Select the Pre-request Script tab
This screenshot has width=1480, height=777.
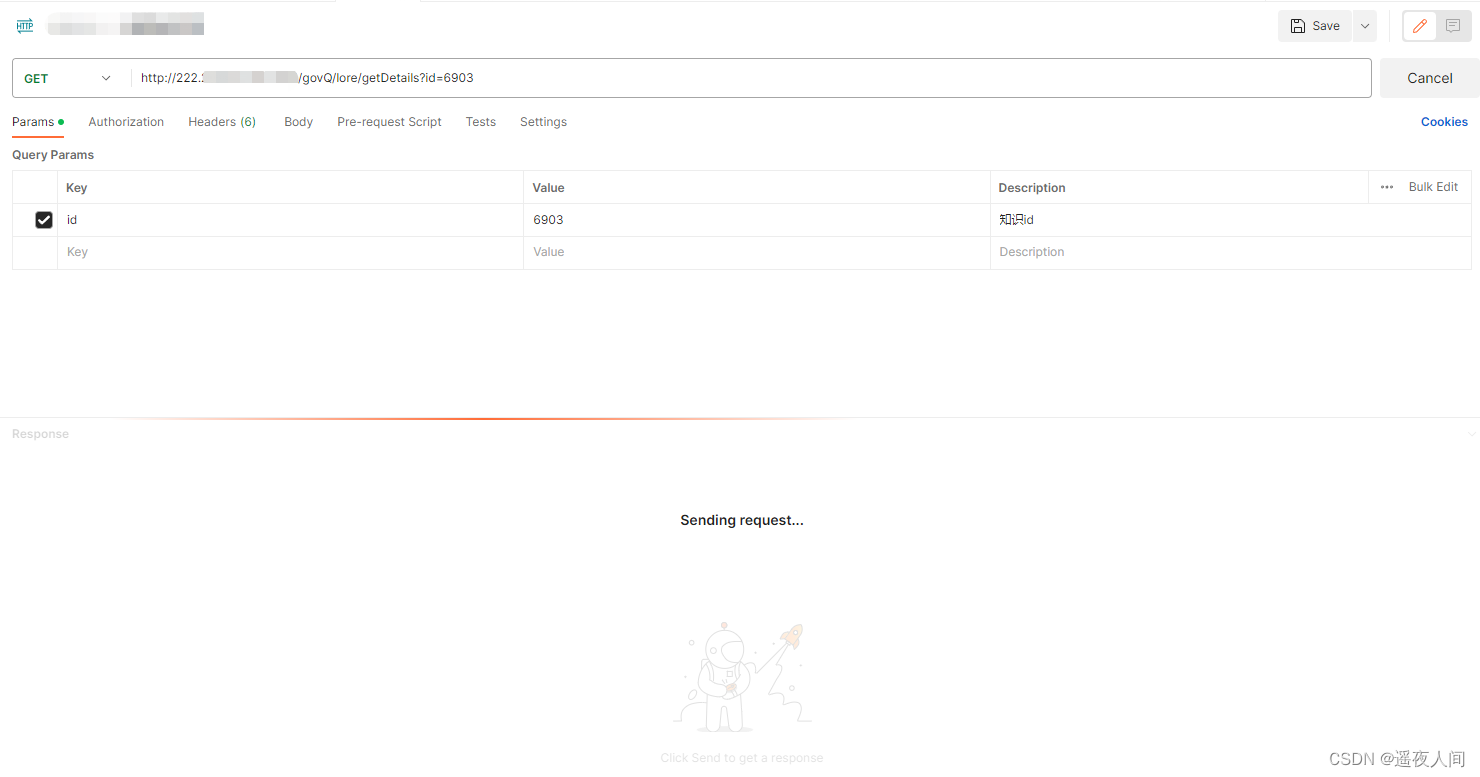(x=389, y=121)
